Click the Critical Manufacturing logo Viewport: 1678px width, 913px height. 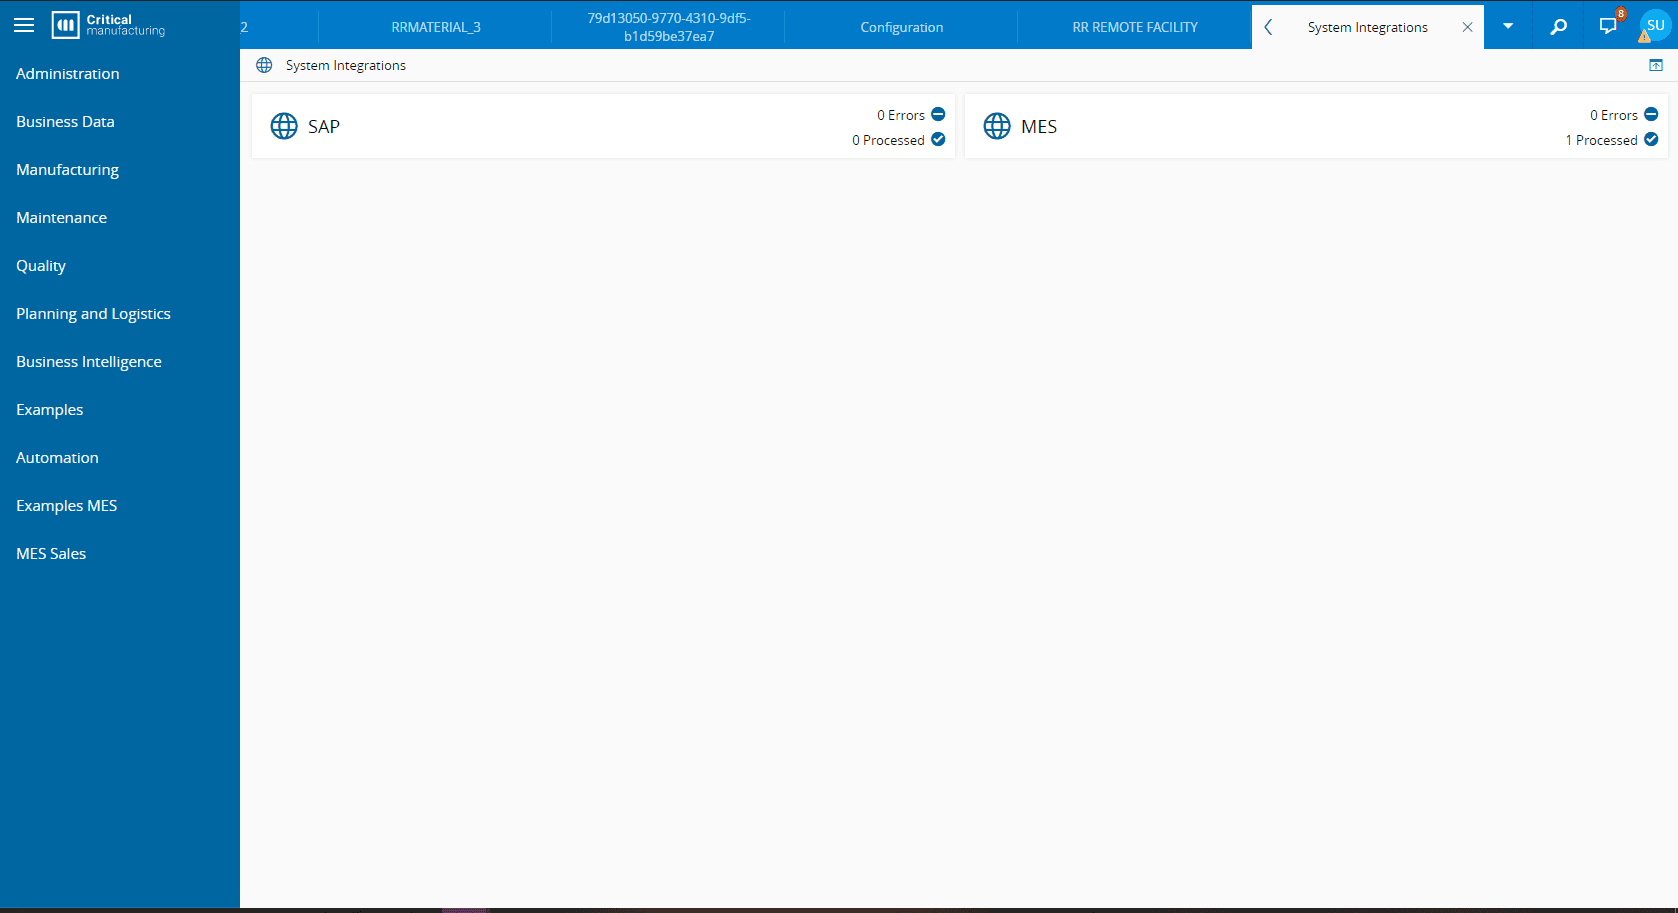click(x=108, y=25)
